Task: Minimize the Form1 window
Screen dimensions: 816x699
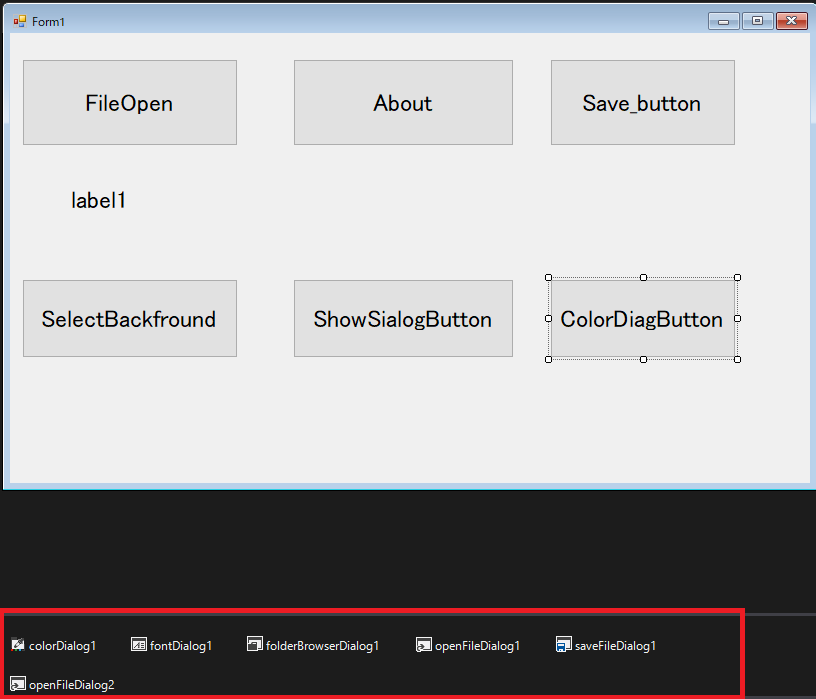Action: pyautogui.click(x=723, y=21)
